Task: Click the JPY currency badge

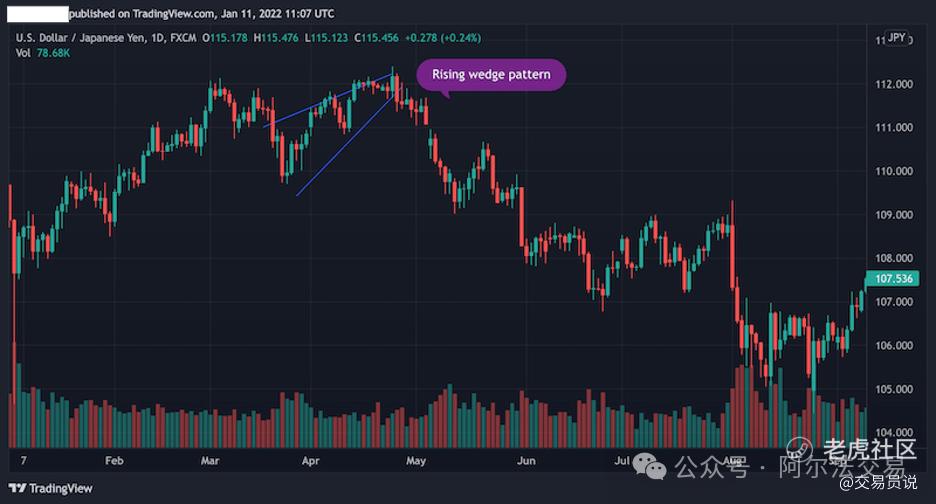Action: click(x=896, y=38)
